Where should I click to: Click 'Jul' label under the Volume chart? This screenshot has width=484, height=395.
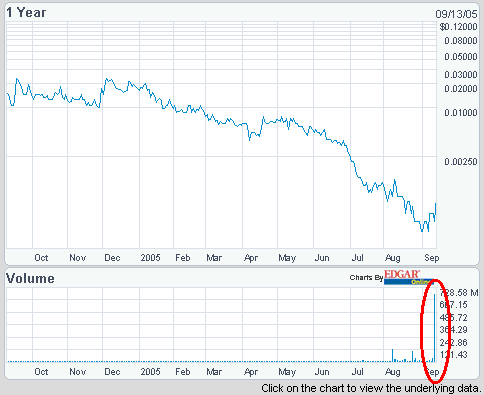358,372
